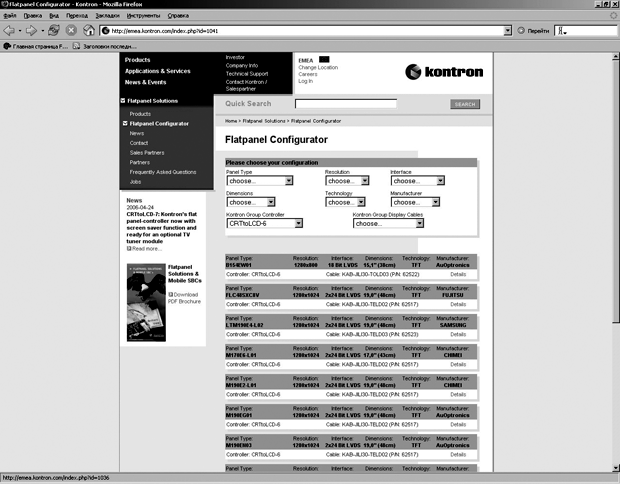Click the browser address bar
620x484 pixels.
pos(305,31)
